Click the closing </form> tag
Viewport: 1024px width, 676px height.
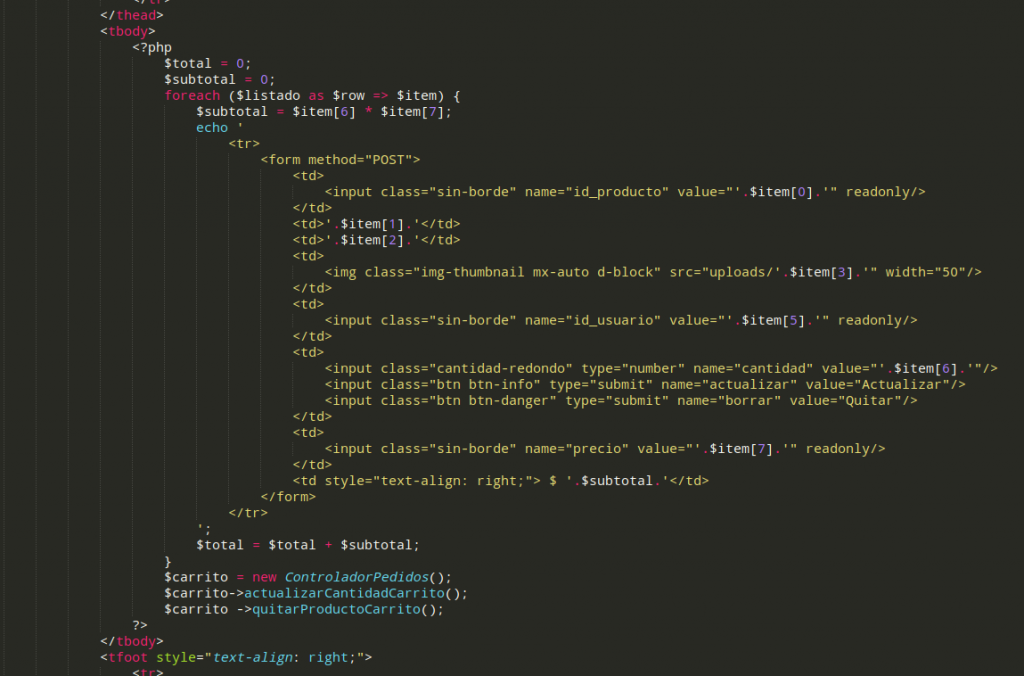(288, 496)
